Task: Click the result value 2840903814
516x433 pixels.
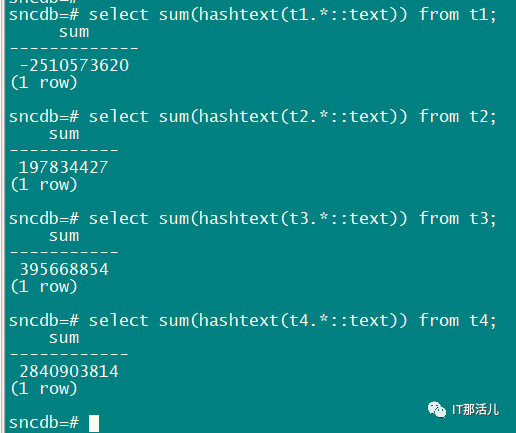Action: pos(69,371)
